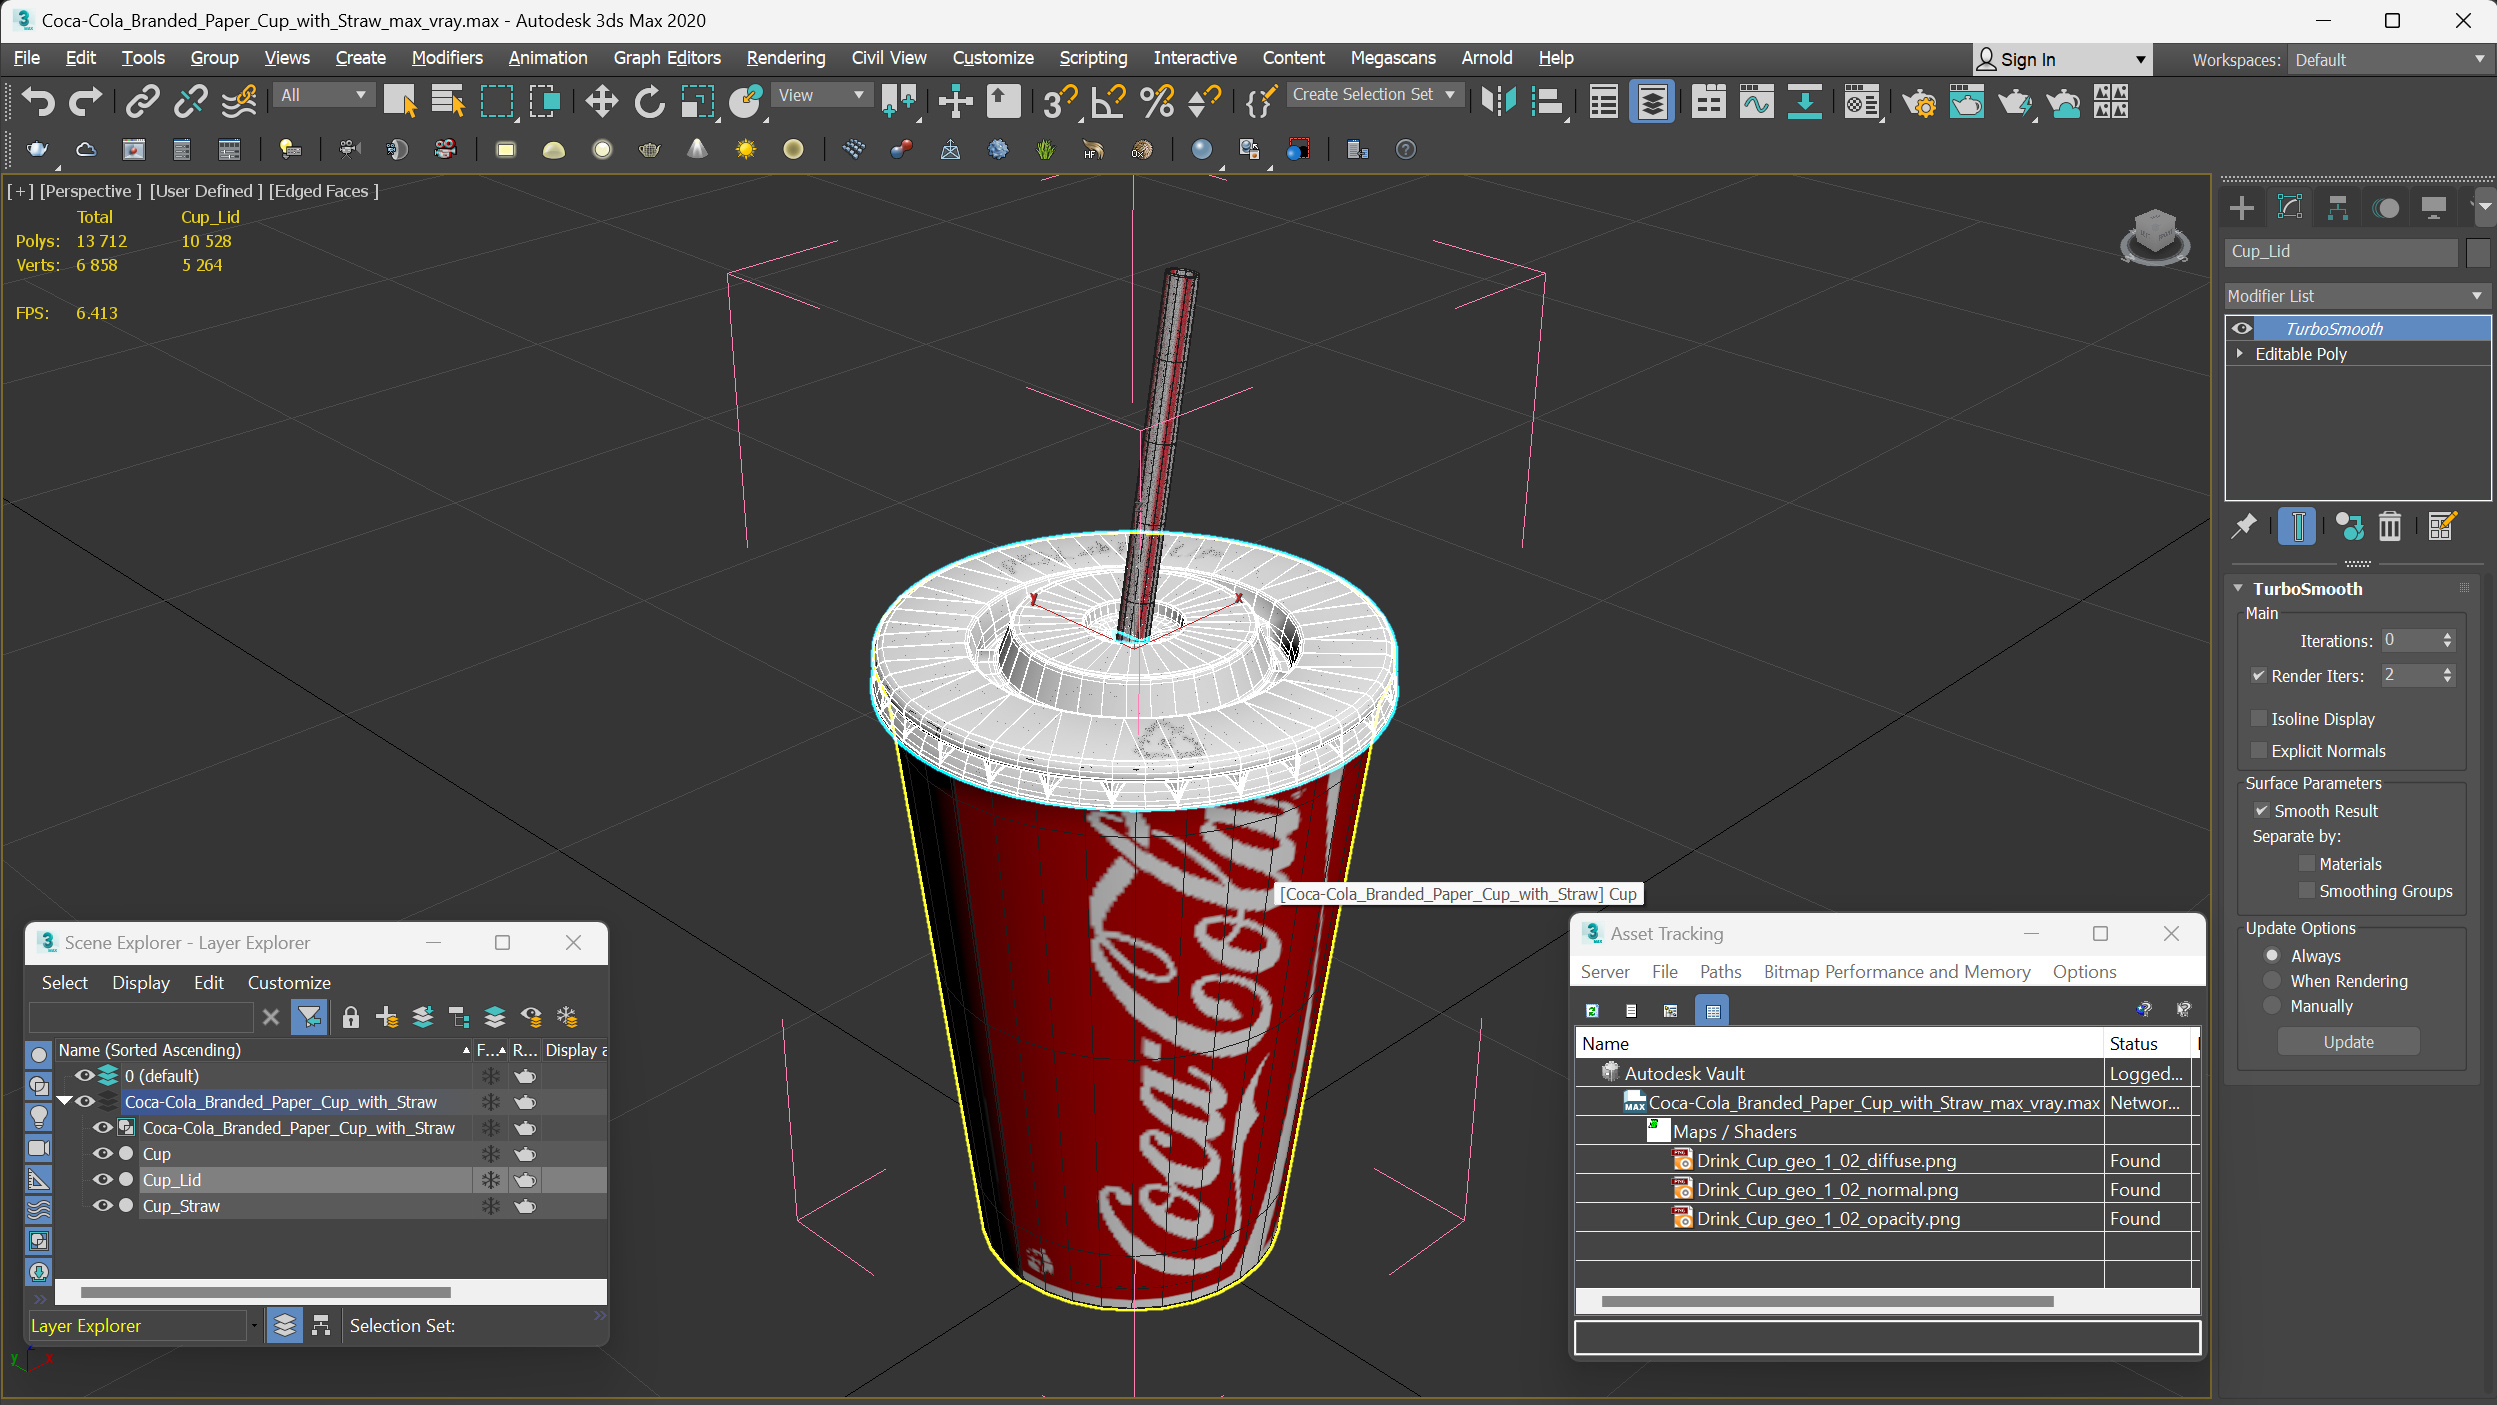Open Bitmap Performance and Memory menu
This screenshot has width=2497, height=1405.
[1896, 971]
